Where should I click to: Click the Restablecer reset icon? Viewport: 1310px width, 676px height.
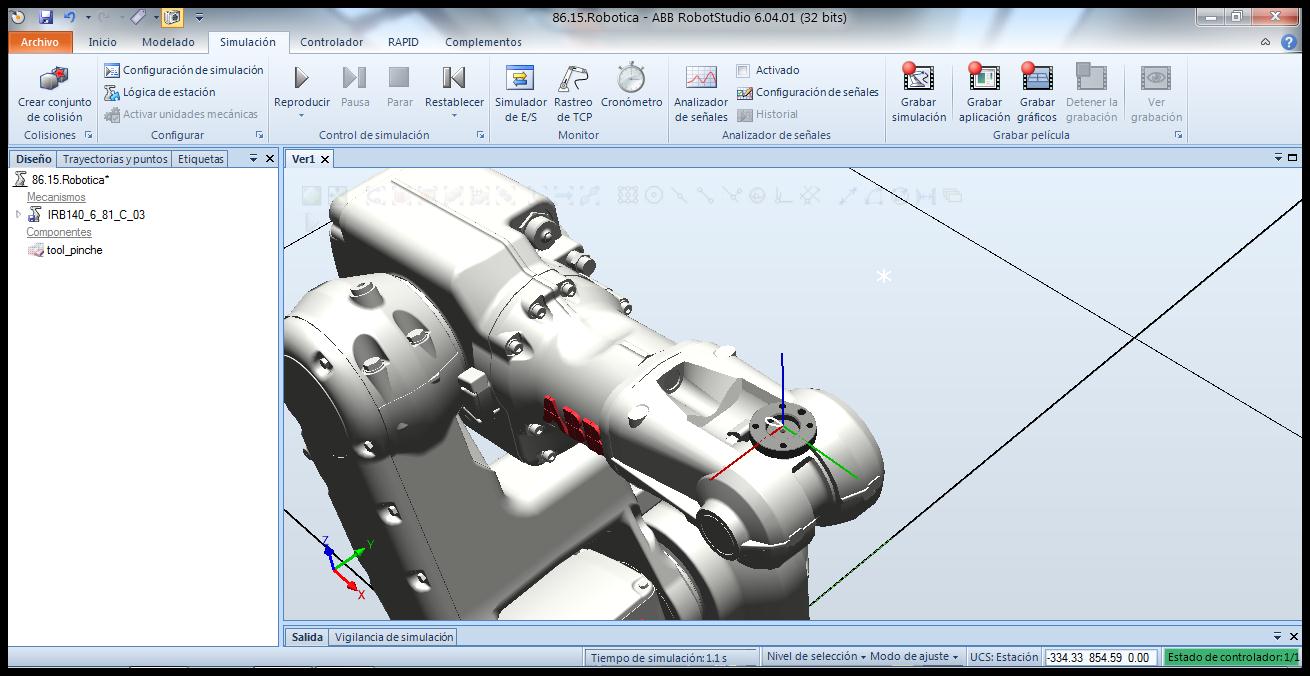click(454, 78)
